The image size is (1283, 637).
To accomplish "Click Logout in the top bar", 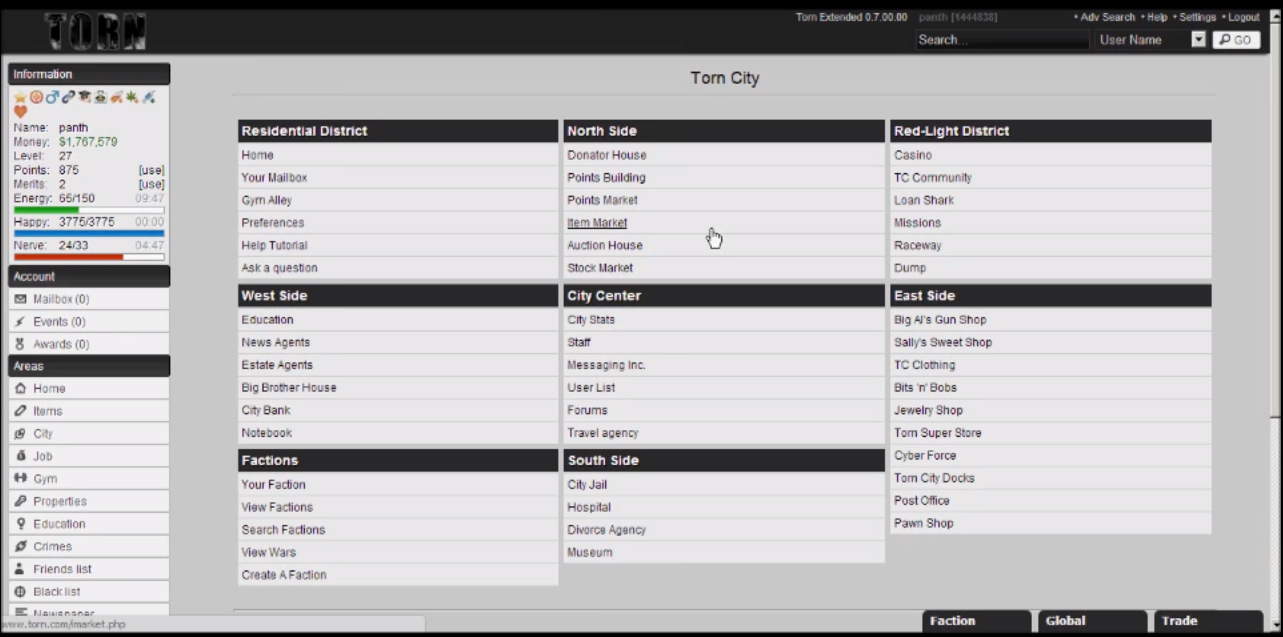I will pyautogui.click(x=1243, y=17).
